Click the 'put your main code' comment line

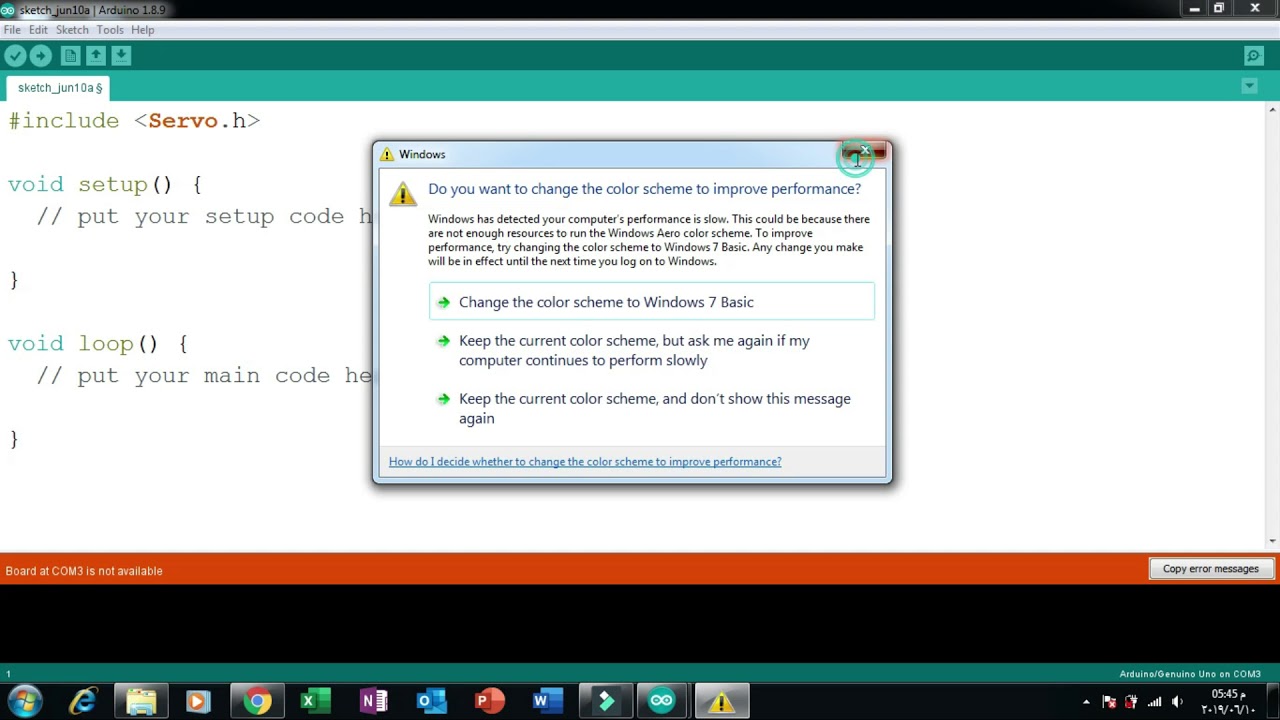[x=204, y=376]
